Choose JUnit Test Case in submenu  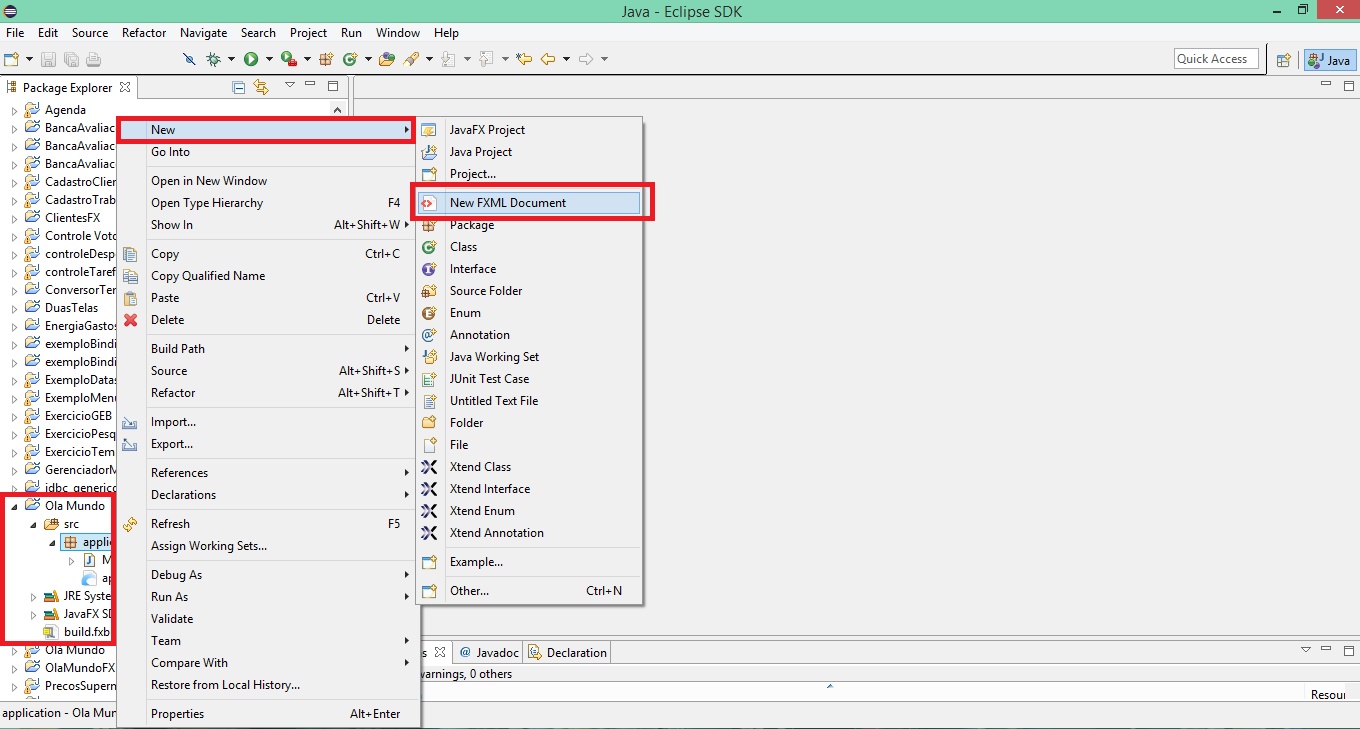pos(529,379)
